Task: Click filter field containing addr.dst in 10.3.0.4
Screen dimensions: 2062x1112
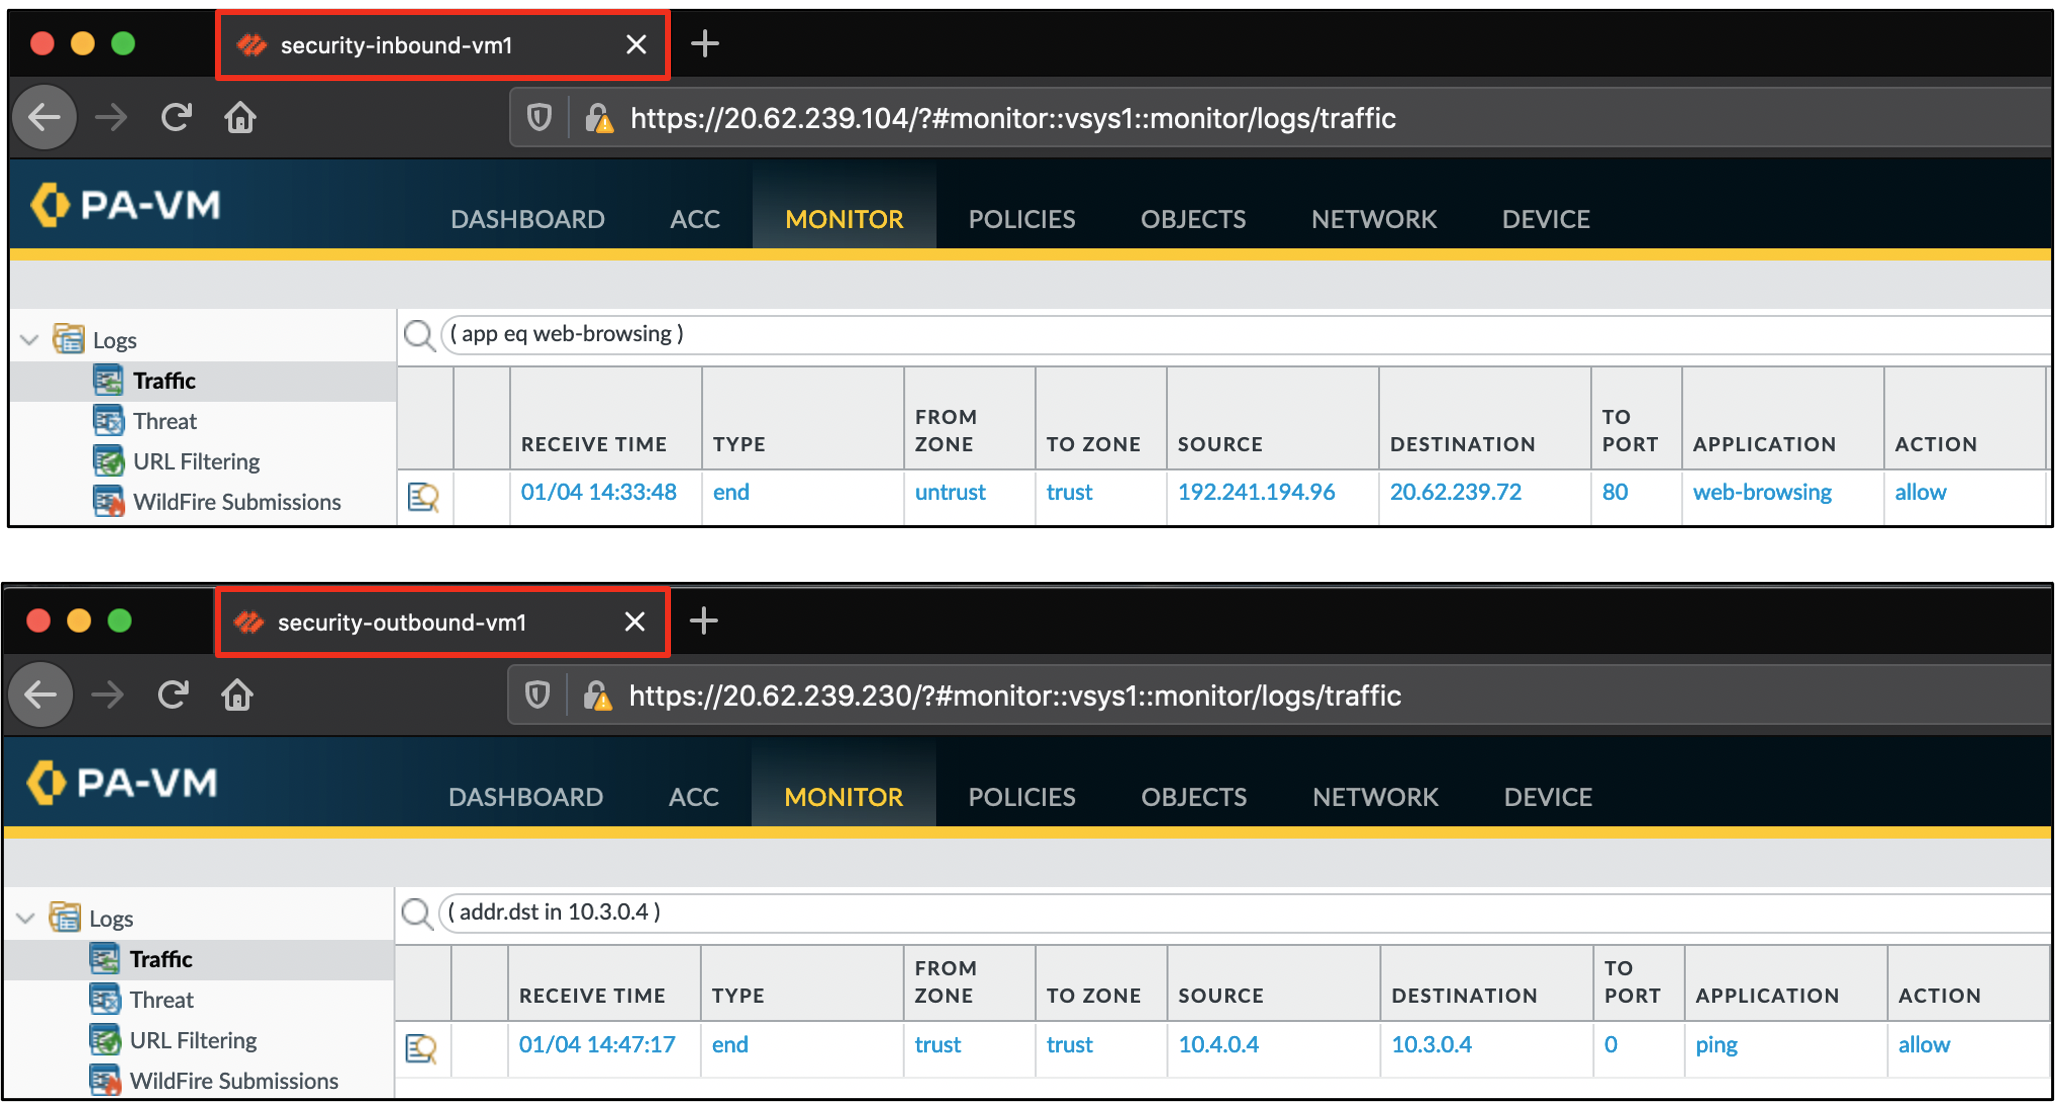Action: (x=1200, y=912)
